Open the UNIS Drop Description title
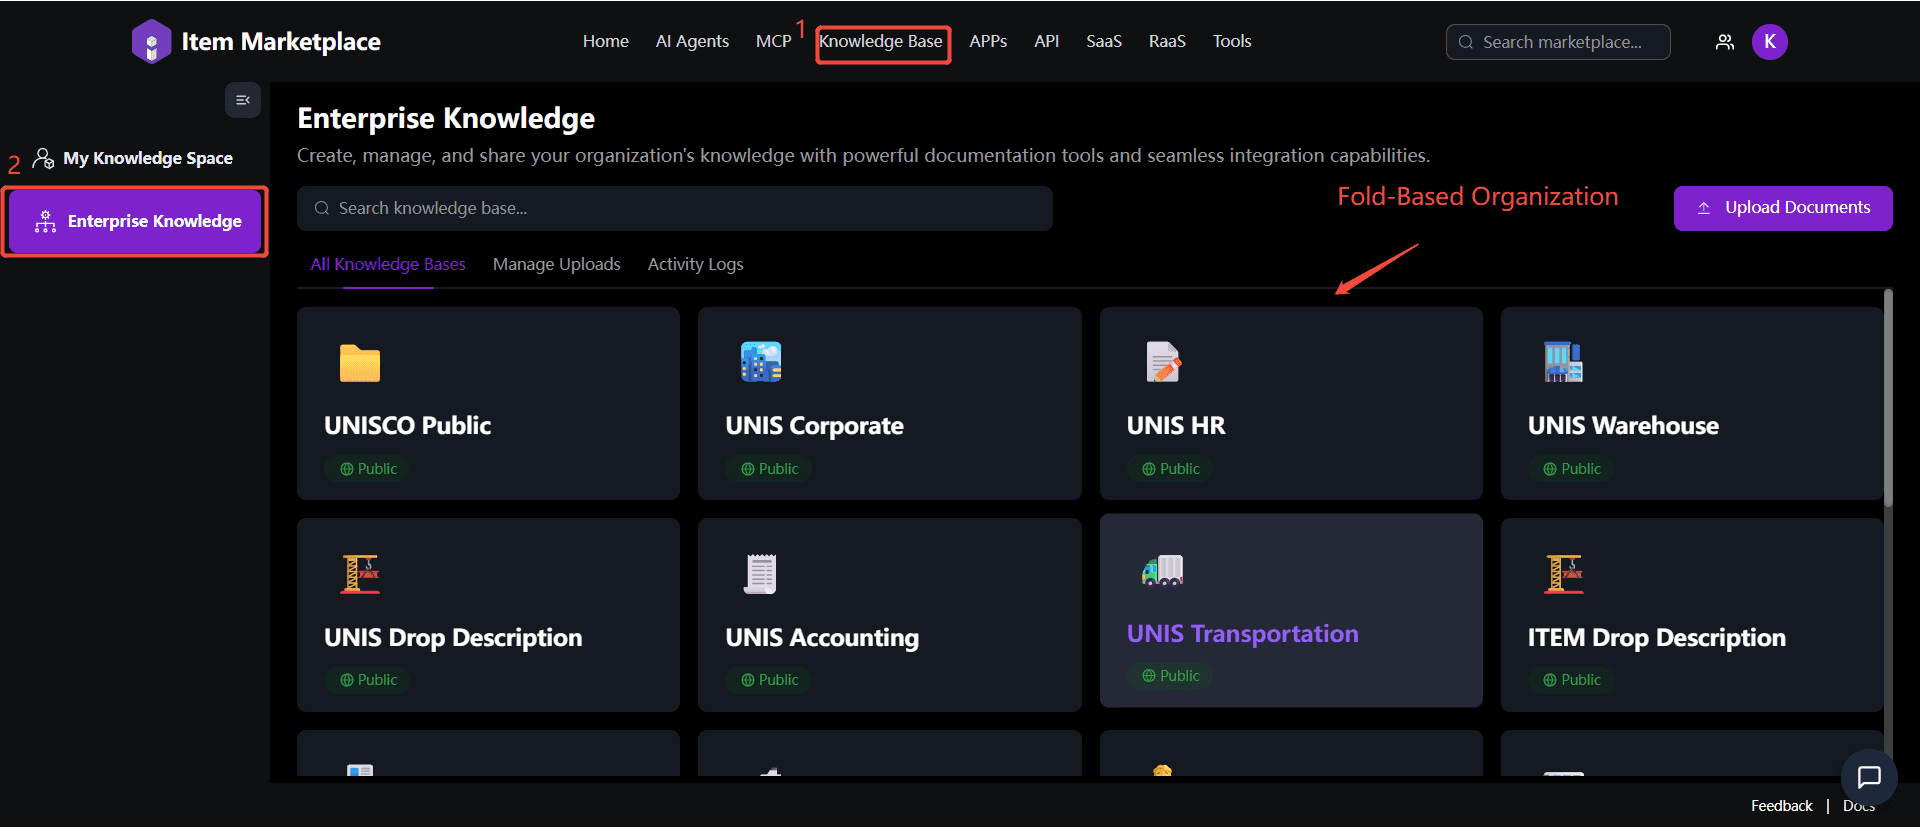1920x827 pixels. (x=453, y=638)
